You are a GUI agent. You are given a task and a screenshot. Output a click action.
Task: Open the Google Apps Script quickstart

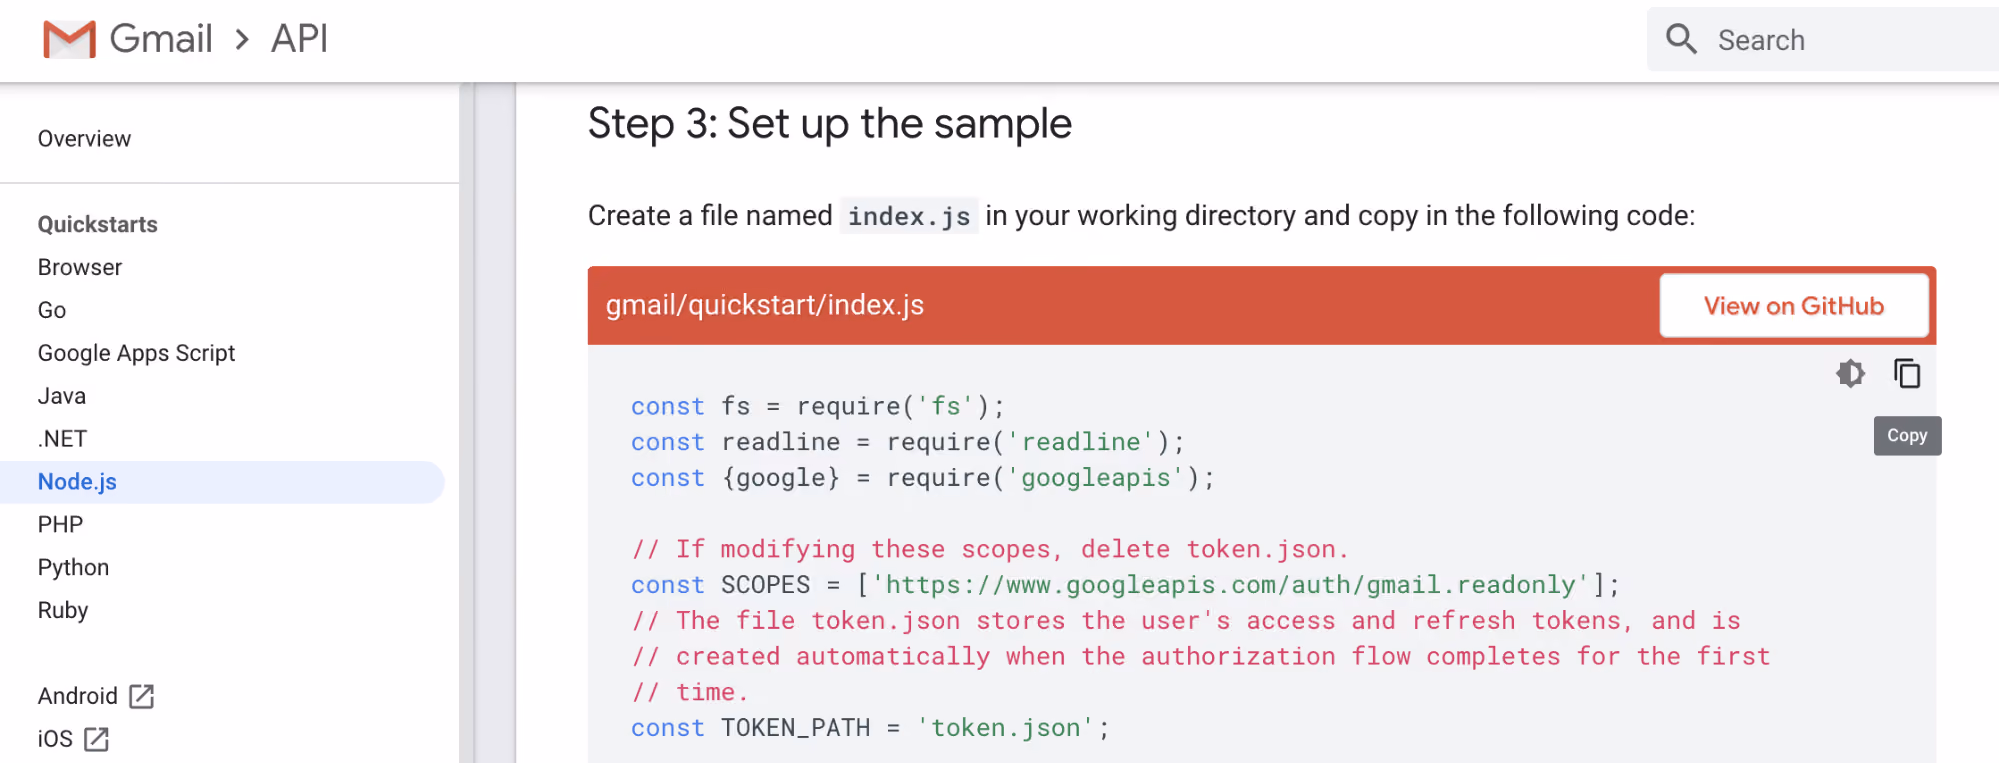(x=136, y=354)
